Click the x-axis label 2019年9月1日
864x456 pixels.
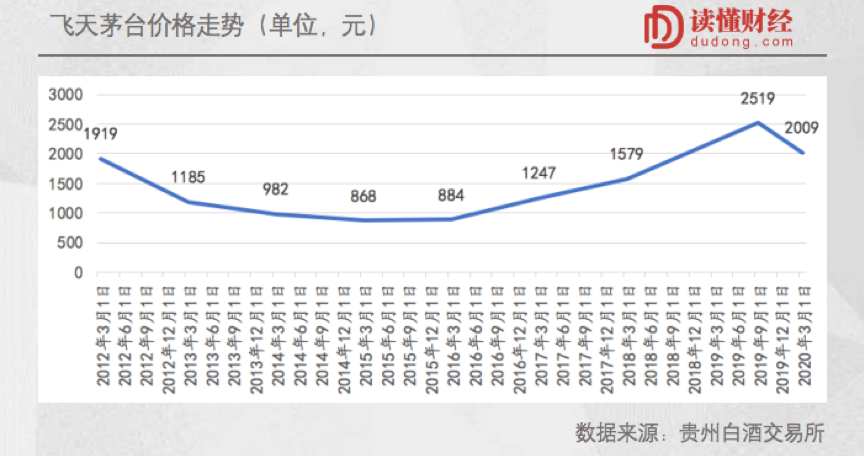(x=761, y=335)
